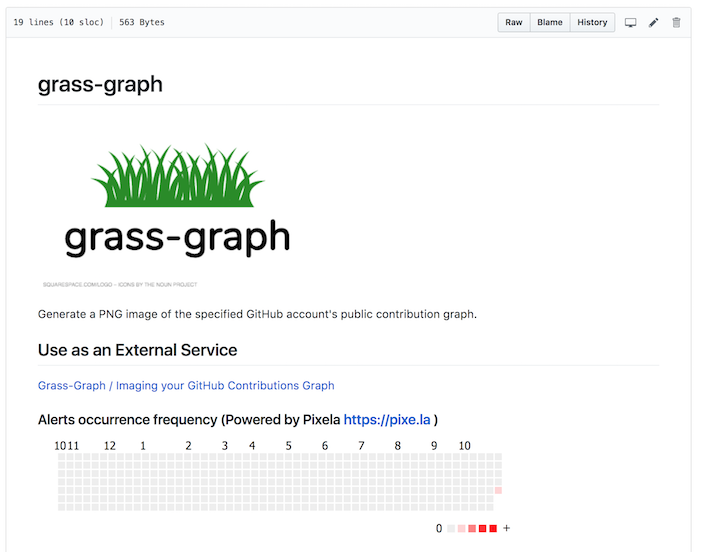Image resolution: width=702 pixels, height=552 pixels.
Task: Click the month label '8' on graph
Action: 397,445
